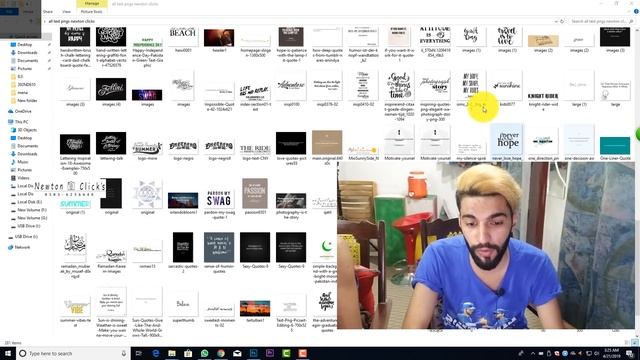The height and width of the screenshot is (360, 640).
Task: Launch Google Chrome from the taskbar
Action: (221, 353)
